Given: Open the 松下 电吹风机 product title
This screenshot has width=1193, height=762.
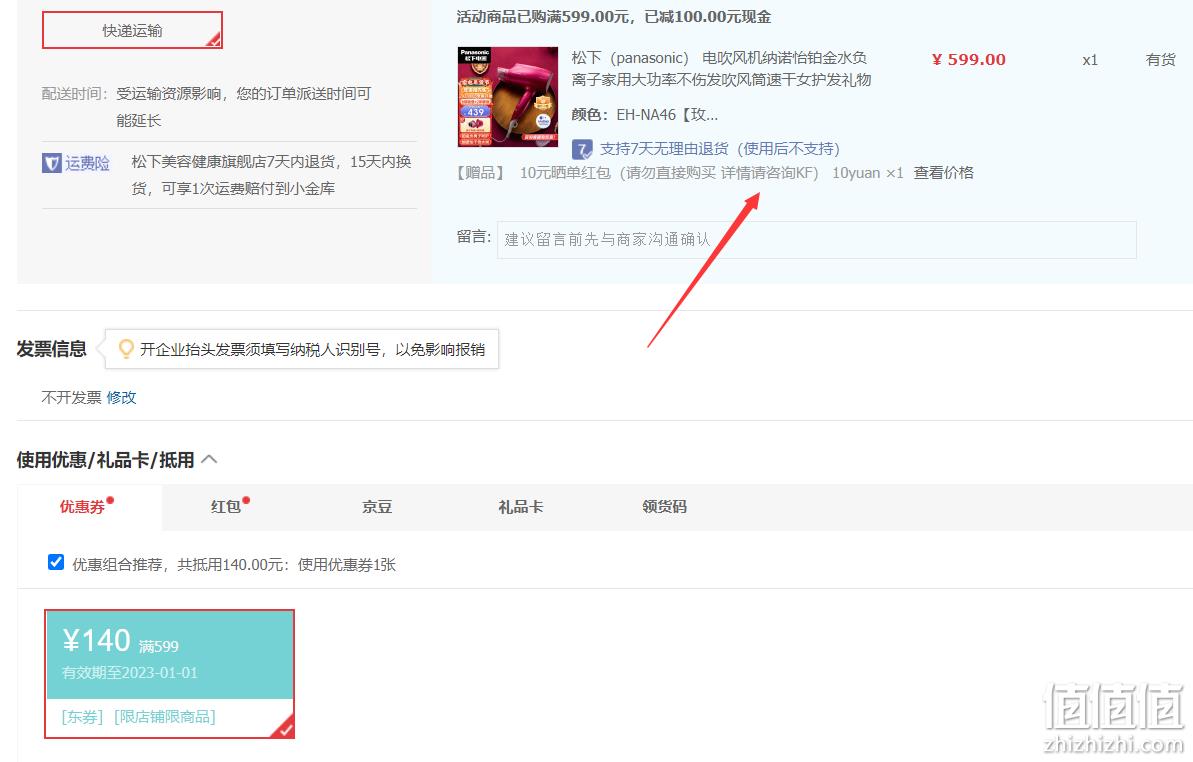Looking at the screenshot, I should (x=721, y=68).
